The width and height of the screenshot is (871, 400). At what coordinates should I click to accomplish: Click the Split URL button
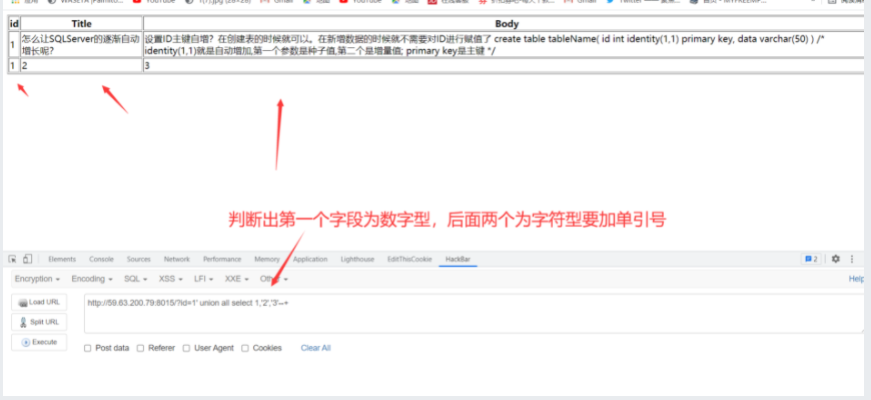pyautogui.click(x=39, y=322)
